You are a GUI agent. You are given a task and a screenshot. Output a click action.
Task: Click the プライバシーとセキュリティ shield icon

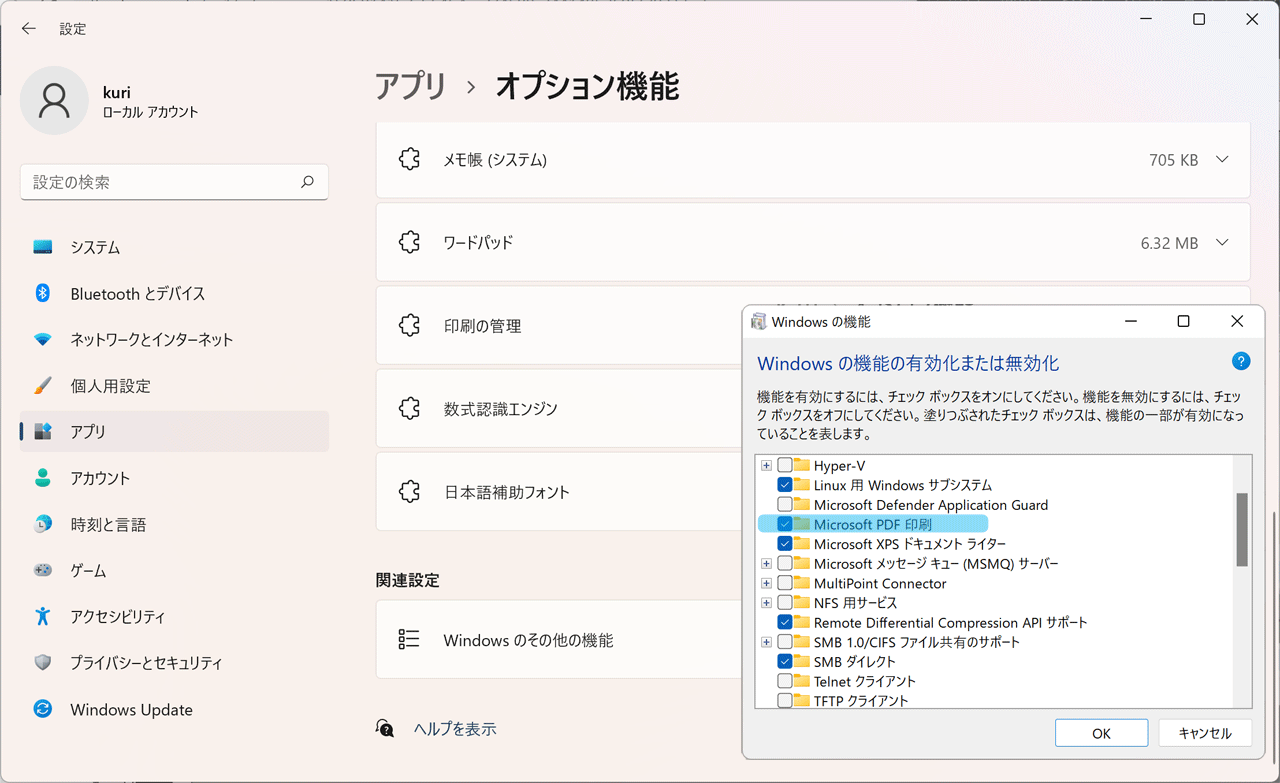tap(43, 662)
